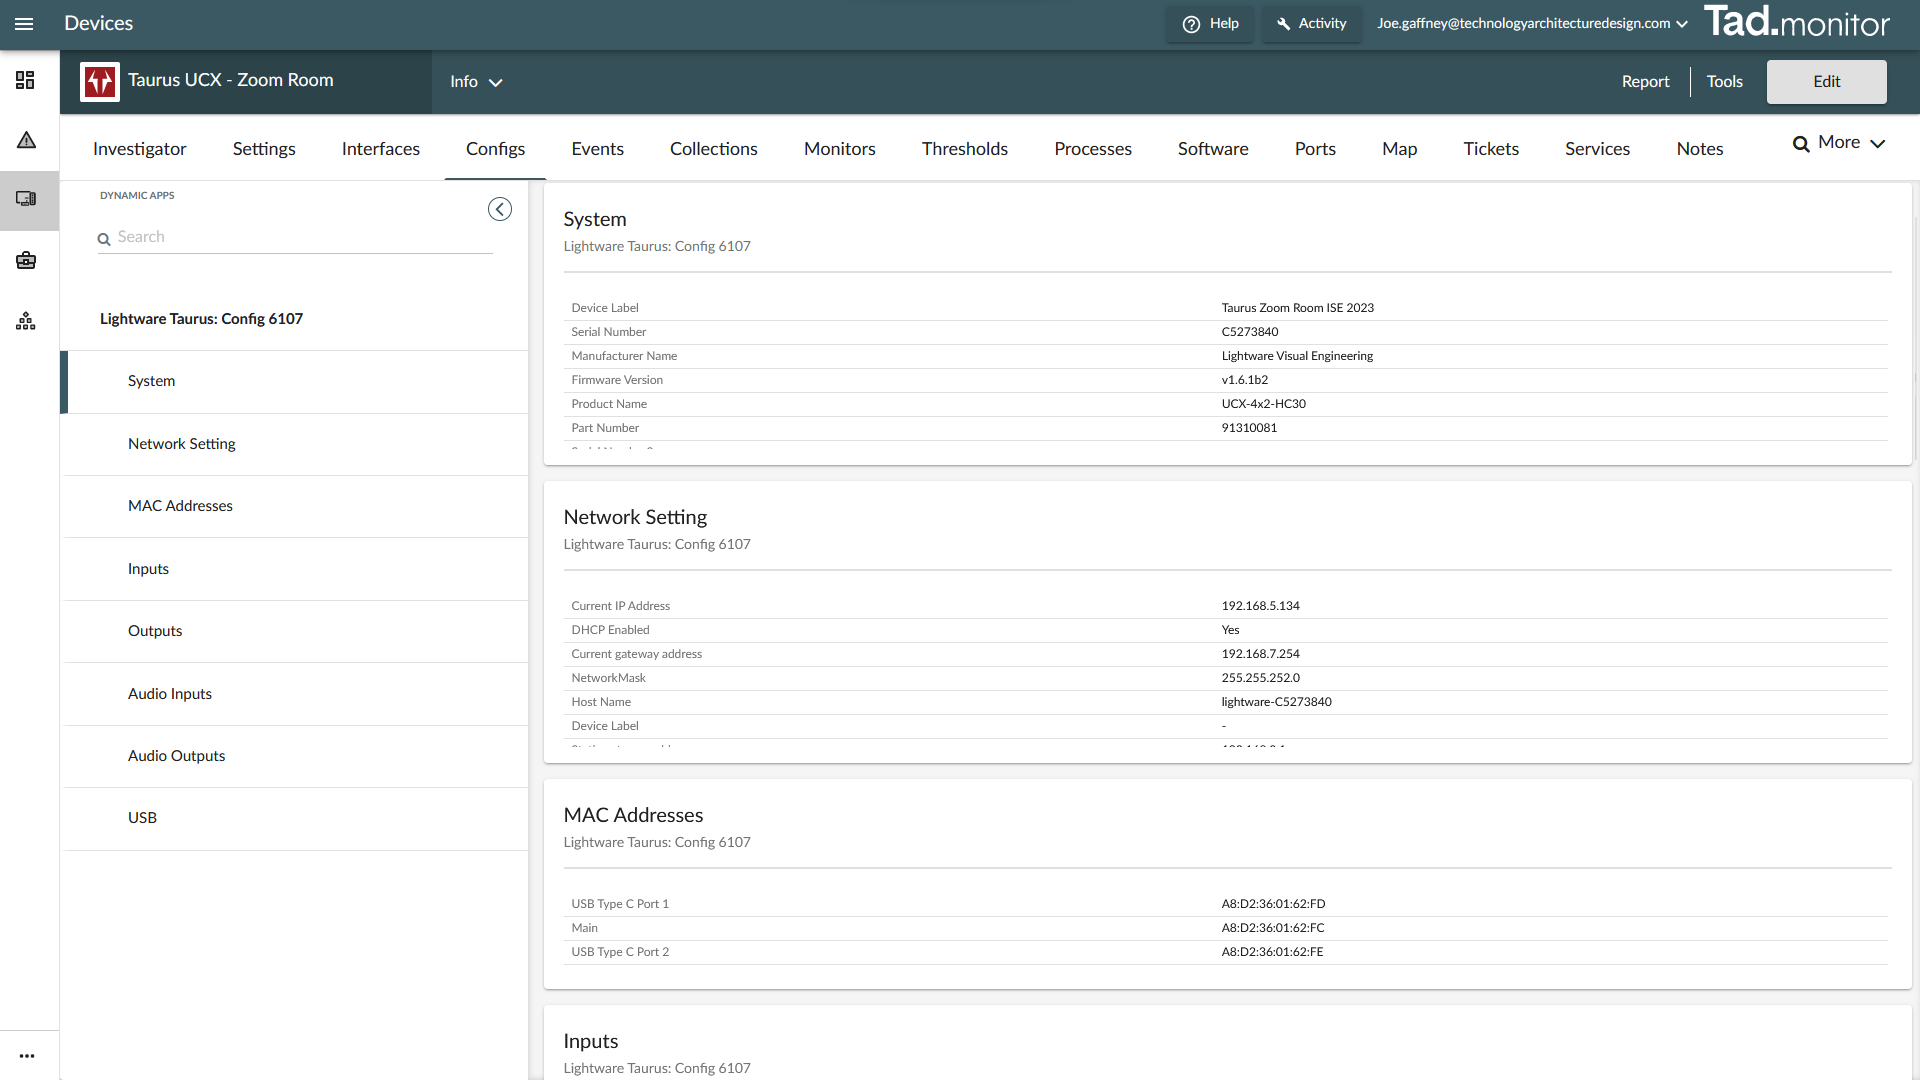The image size is (1920, 1080).
Task: Open the Events alert triangle sidebar icon
Action: tap(26, 140)
